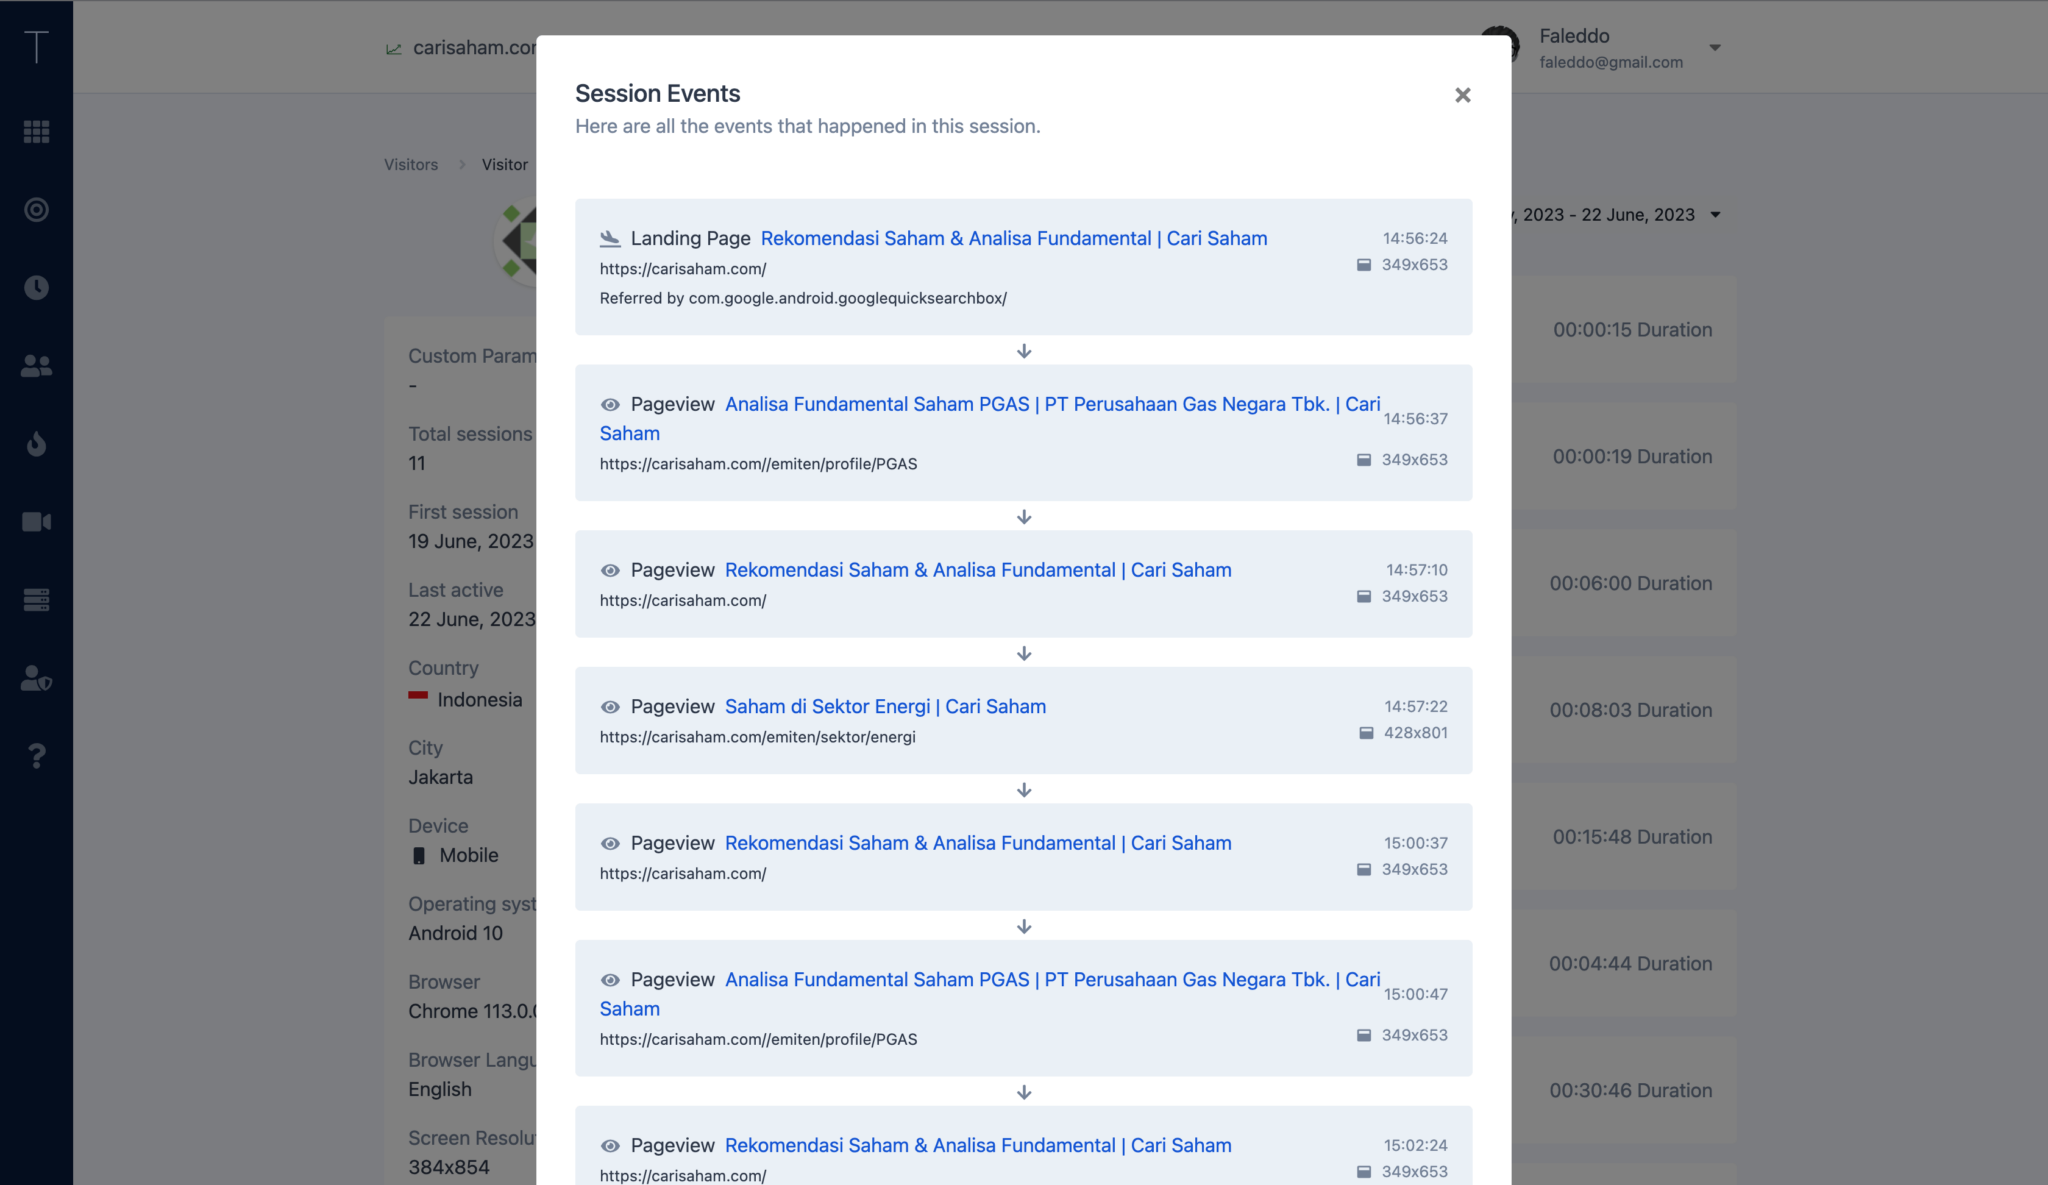
Task: Click the 15:00:37 Rekomendasi Saham pageview link
Action: (x=977, y=843)
